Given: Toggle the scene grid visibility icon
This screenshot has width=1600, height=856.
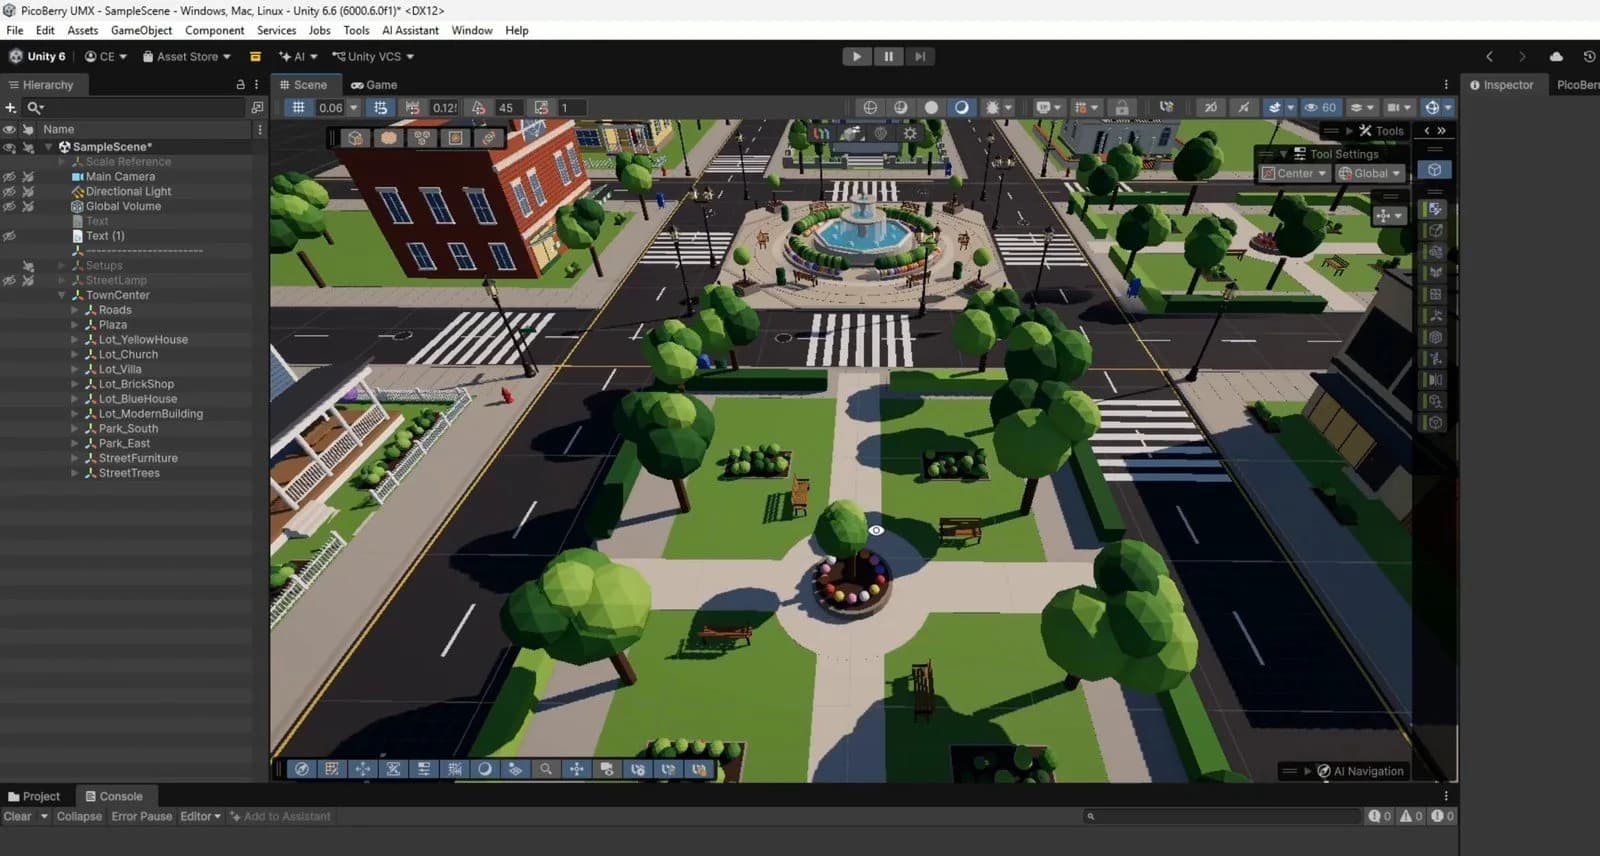Looking at the screenshot, I should [x=298, y=108].
